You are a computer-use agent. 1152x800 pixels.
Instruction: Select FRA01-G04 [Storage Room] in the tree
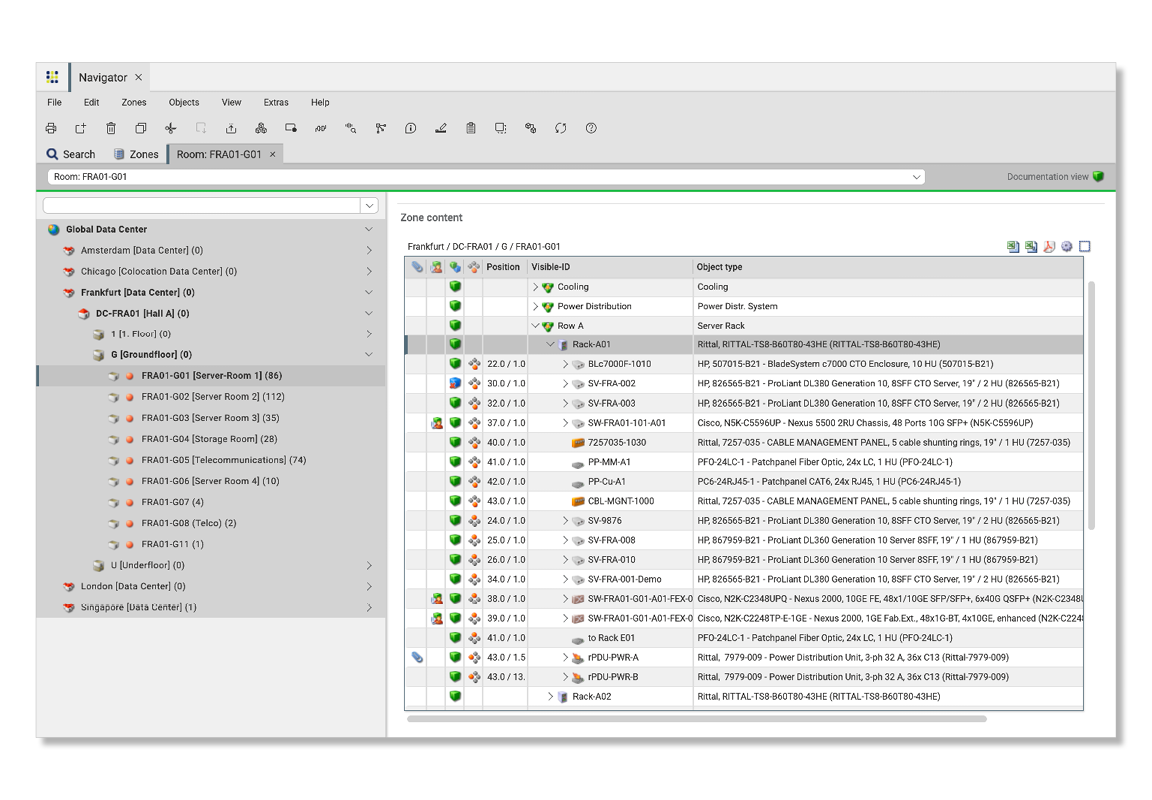pos(209,439)
